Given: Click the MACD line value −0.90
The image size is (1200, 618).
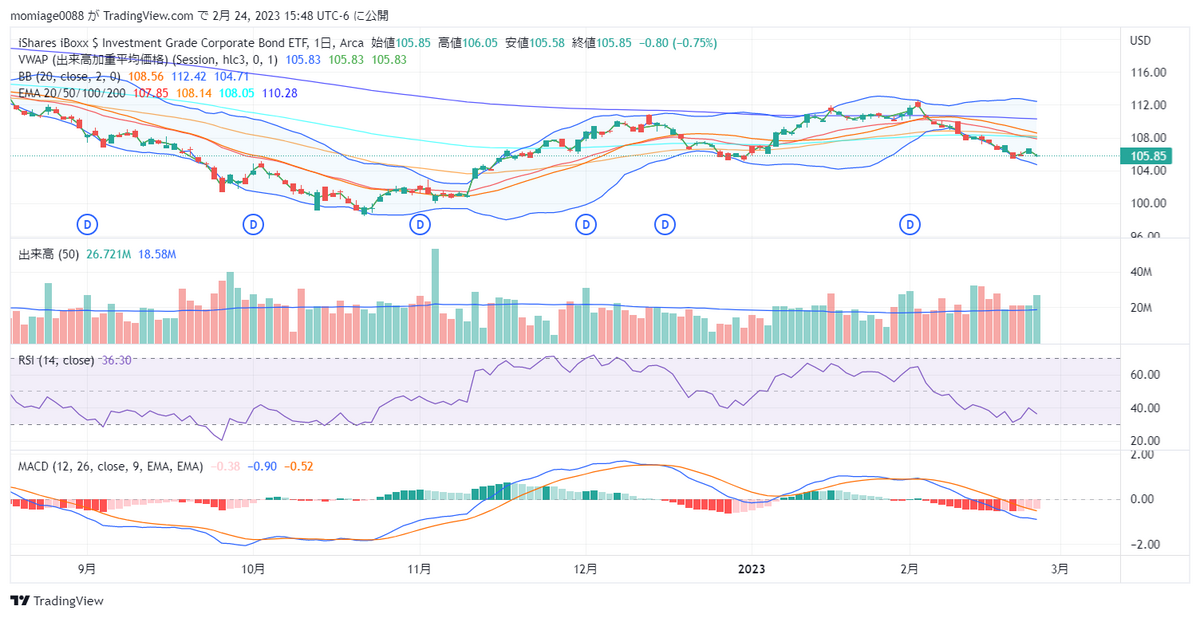Looking at the screenshot, I should coord(262,466).
